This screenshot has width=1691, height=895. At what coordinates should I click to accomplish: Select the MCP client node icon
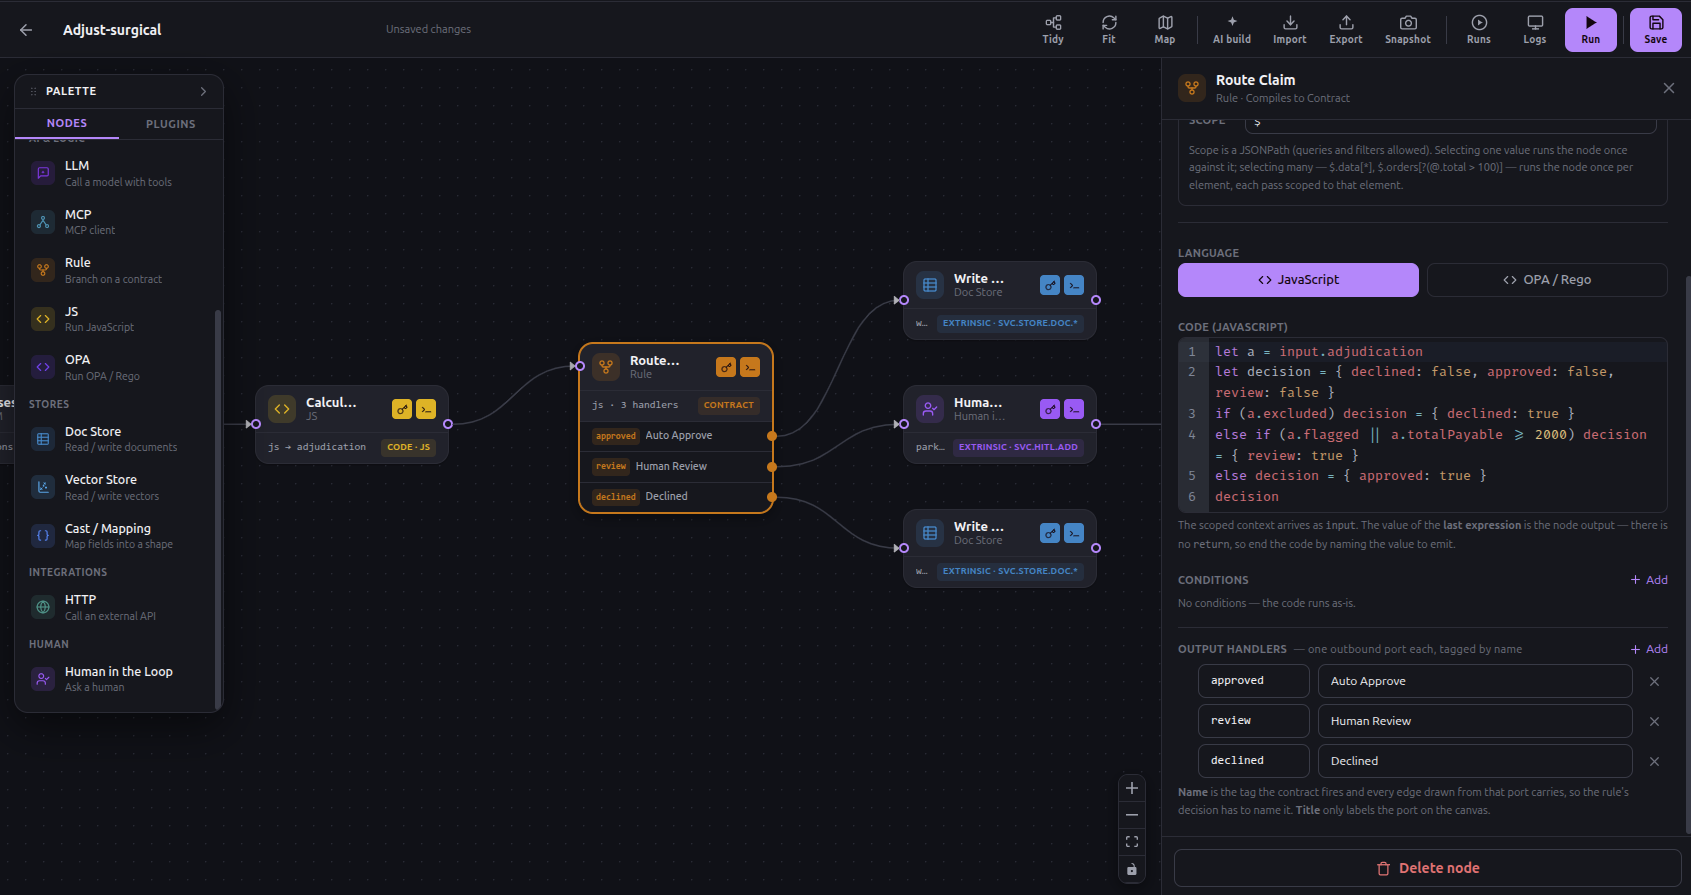pyautogui.click(x=43, y=222)
